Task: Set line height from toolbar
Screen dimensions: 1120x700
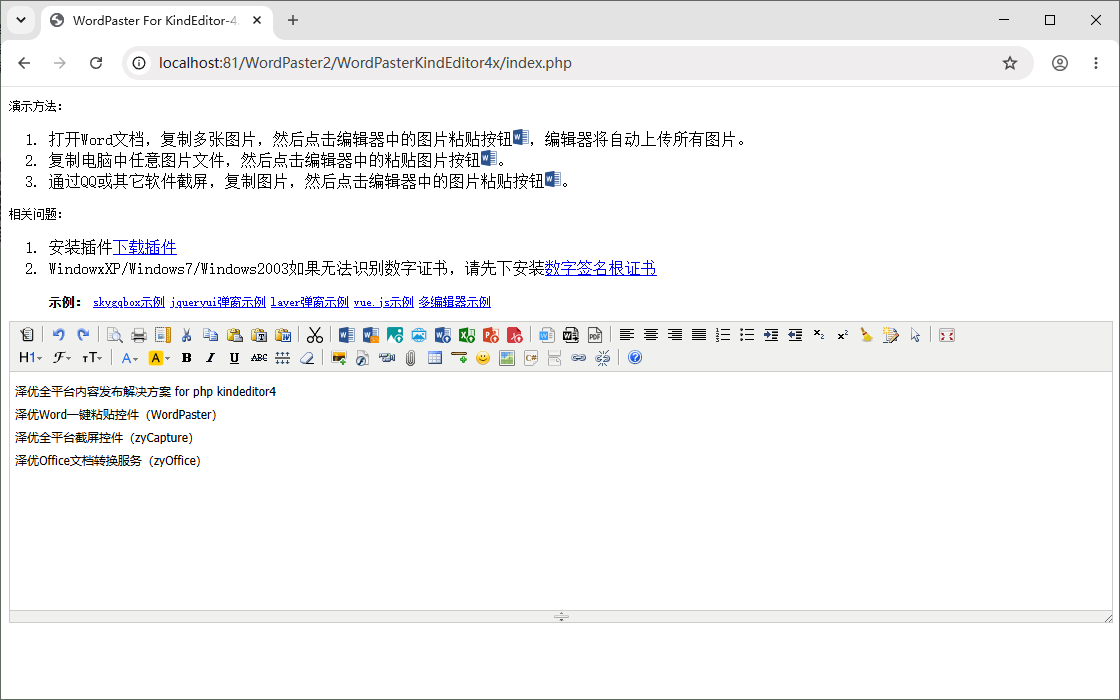Action: [x=283, y=358]
